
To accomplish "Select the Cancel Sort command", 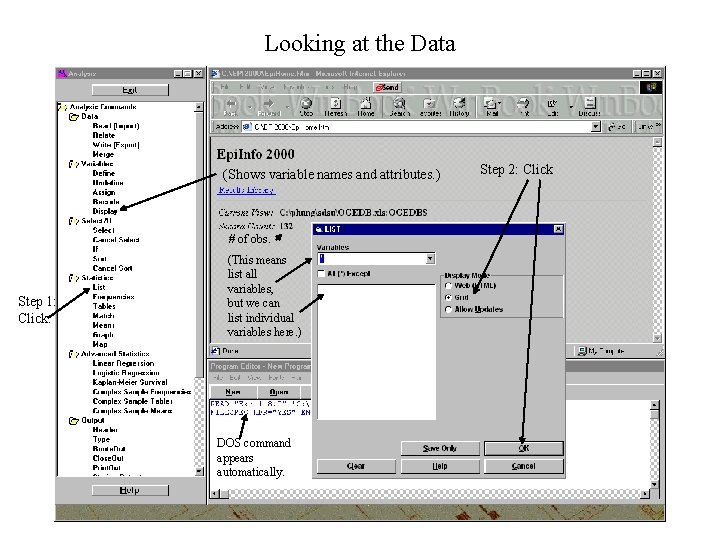I will 112,268.
